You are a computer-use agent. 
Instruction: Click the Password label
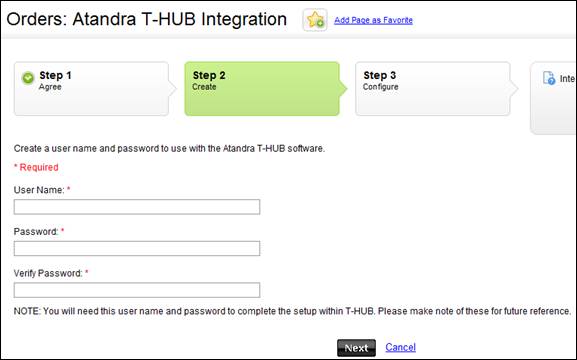(36, 232)
